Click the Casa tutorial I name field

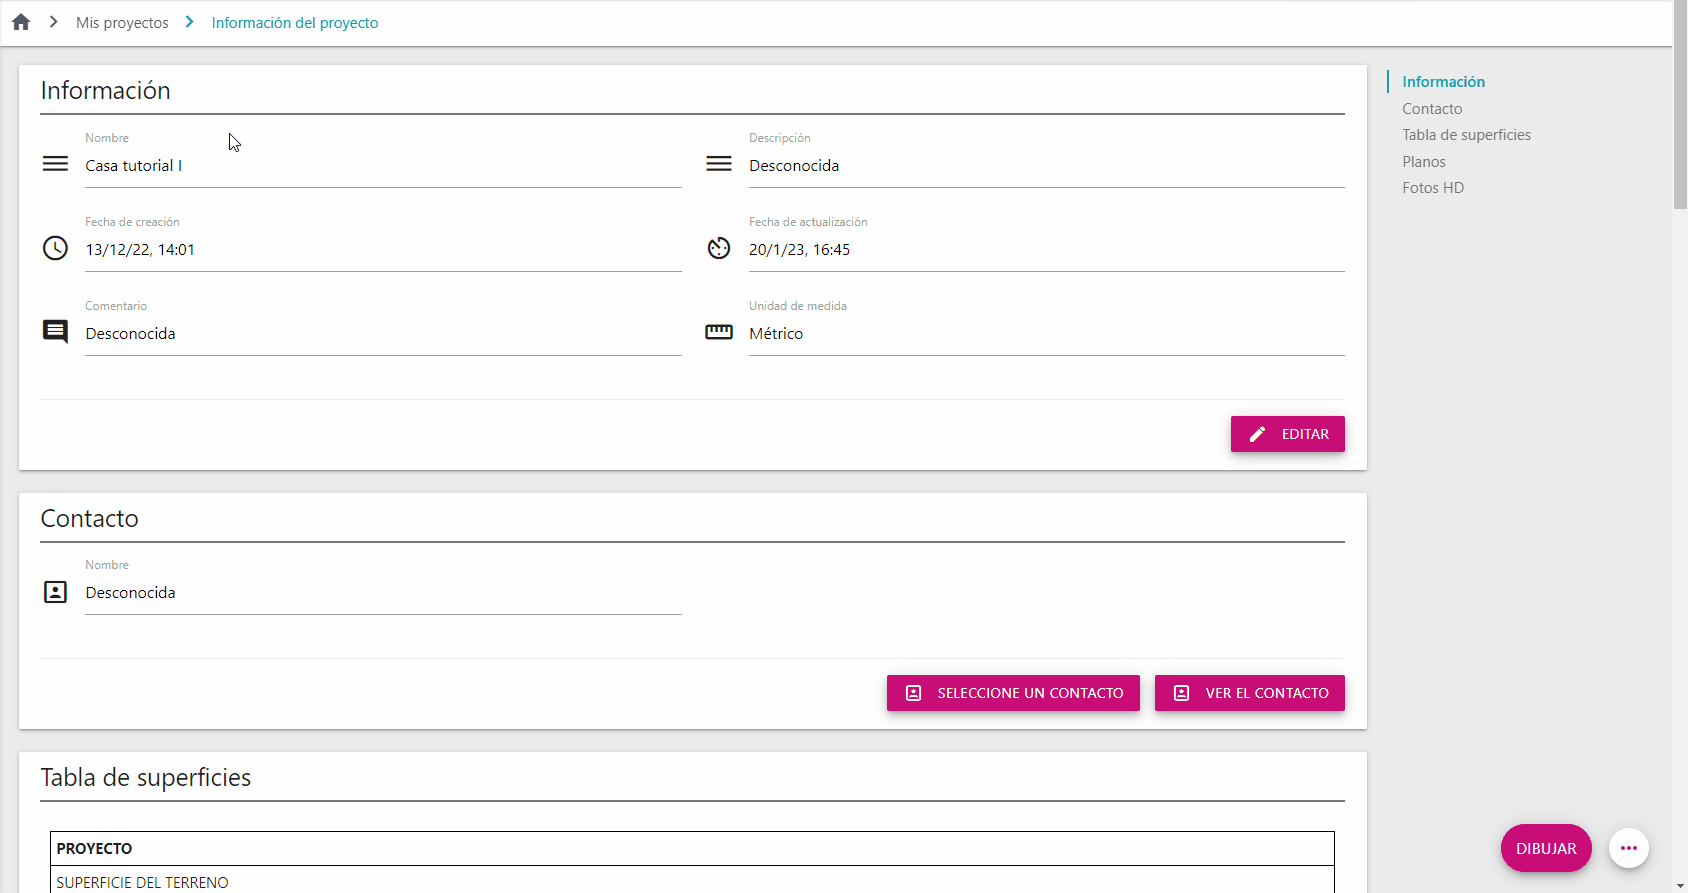pos(383,166)
